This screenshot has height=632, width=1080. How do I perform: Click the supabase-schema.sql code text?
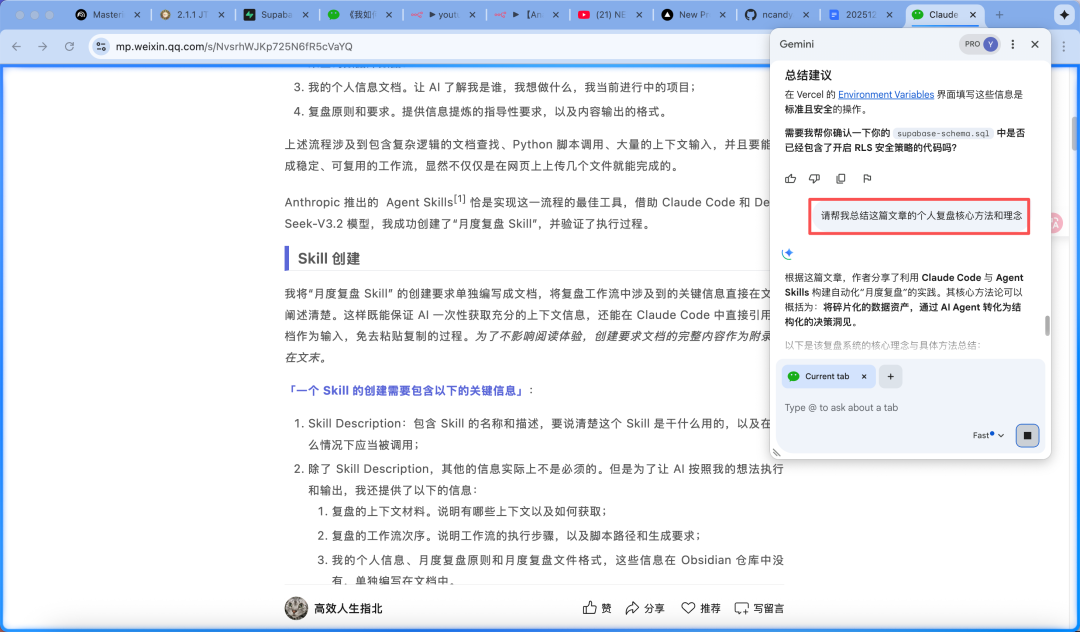(943, 134)
